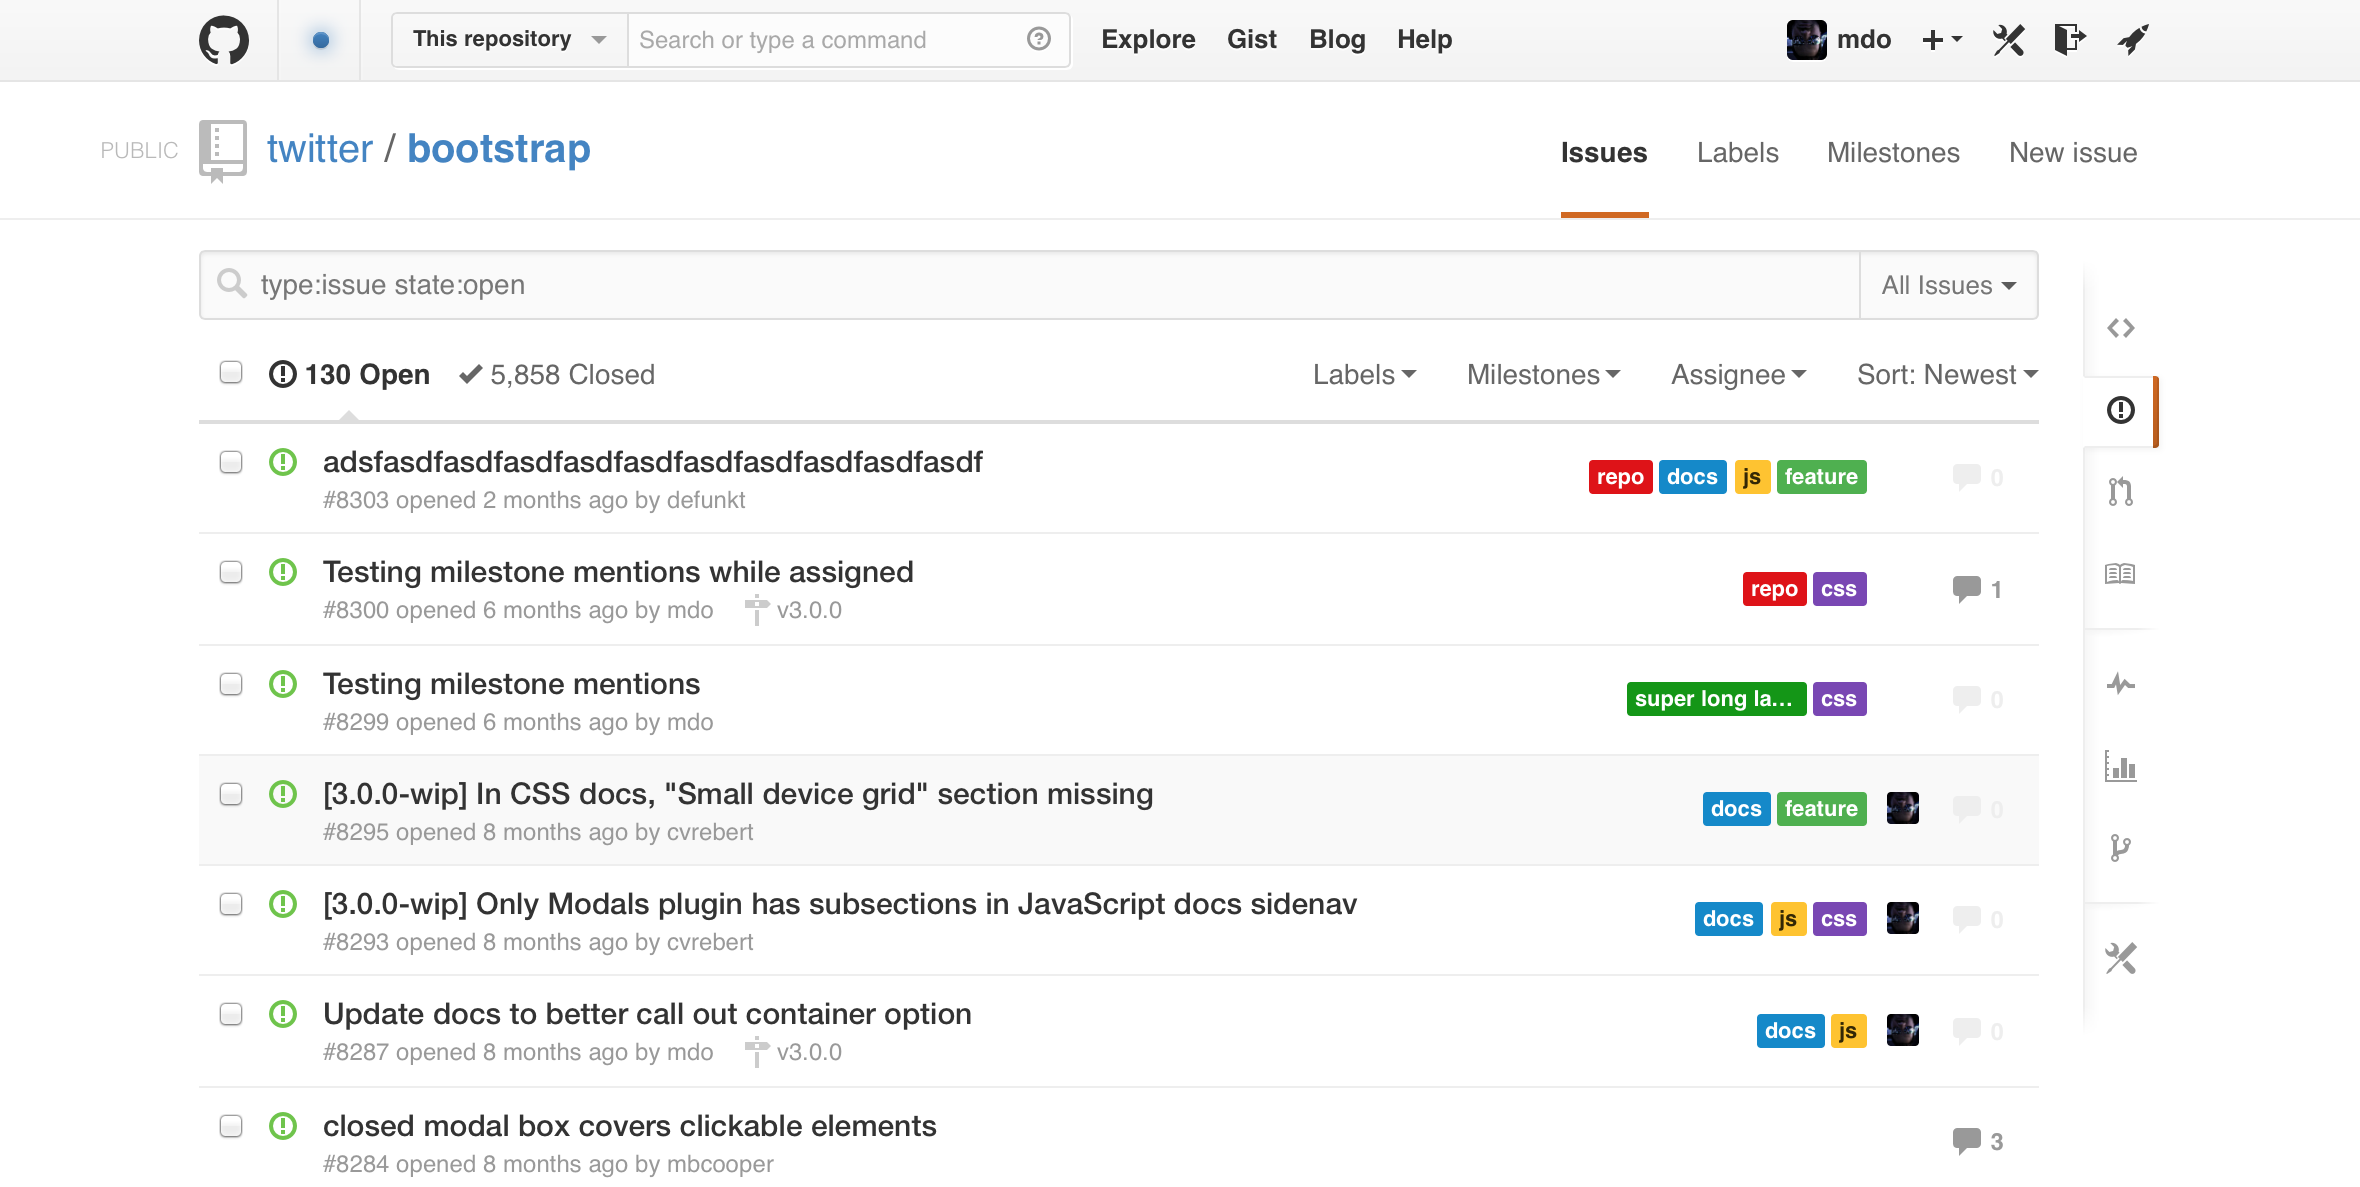Check the box for issue #8303

(x=231, y=462)
